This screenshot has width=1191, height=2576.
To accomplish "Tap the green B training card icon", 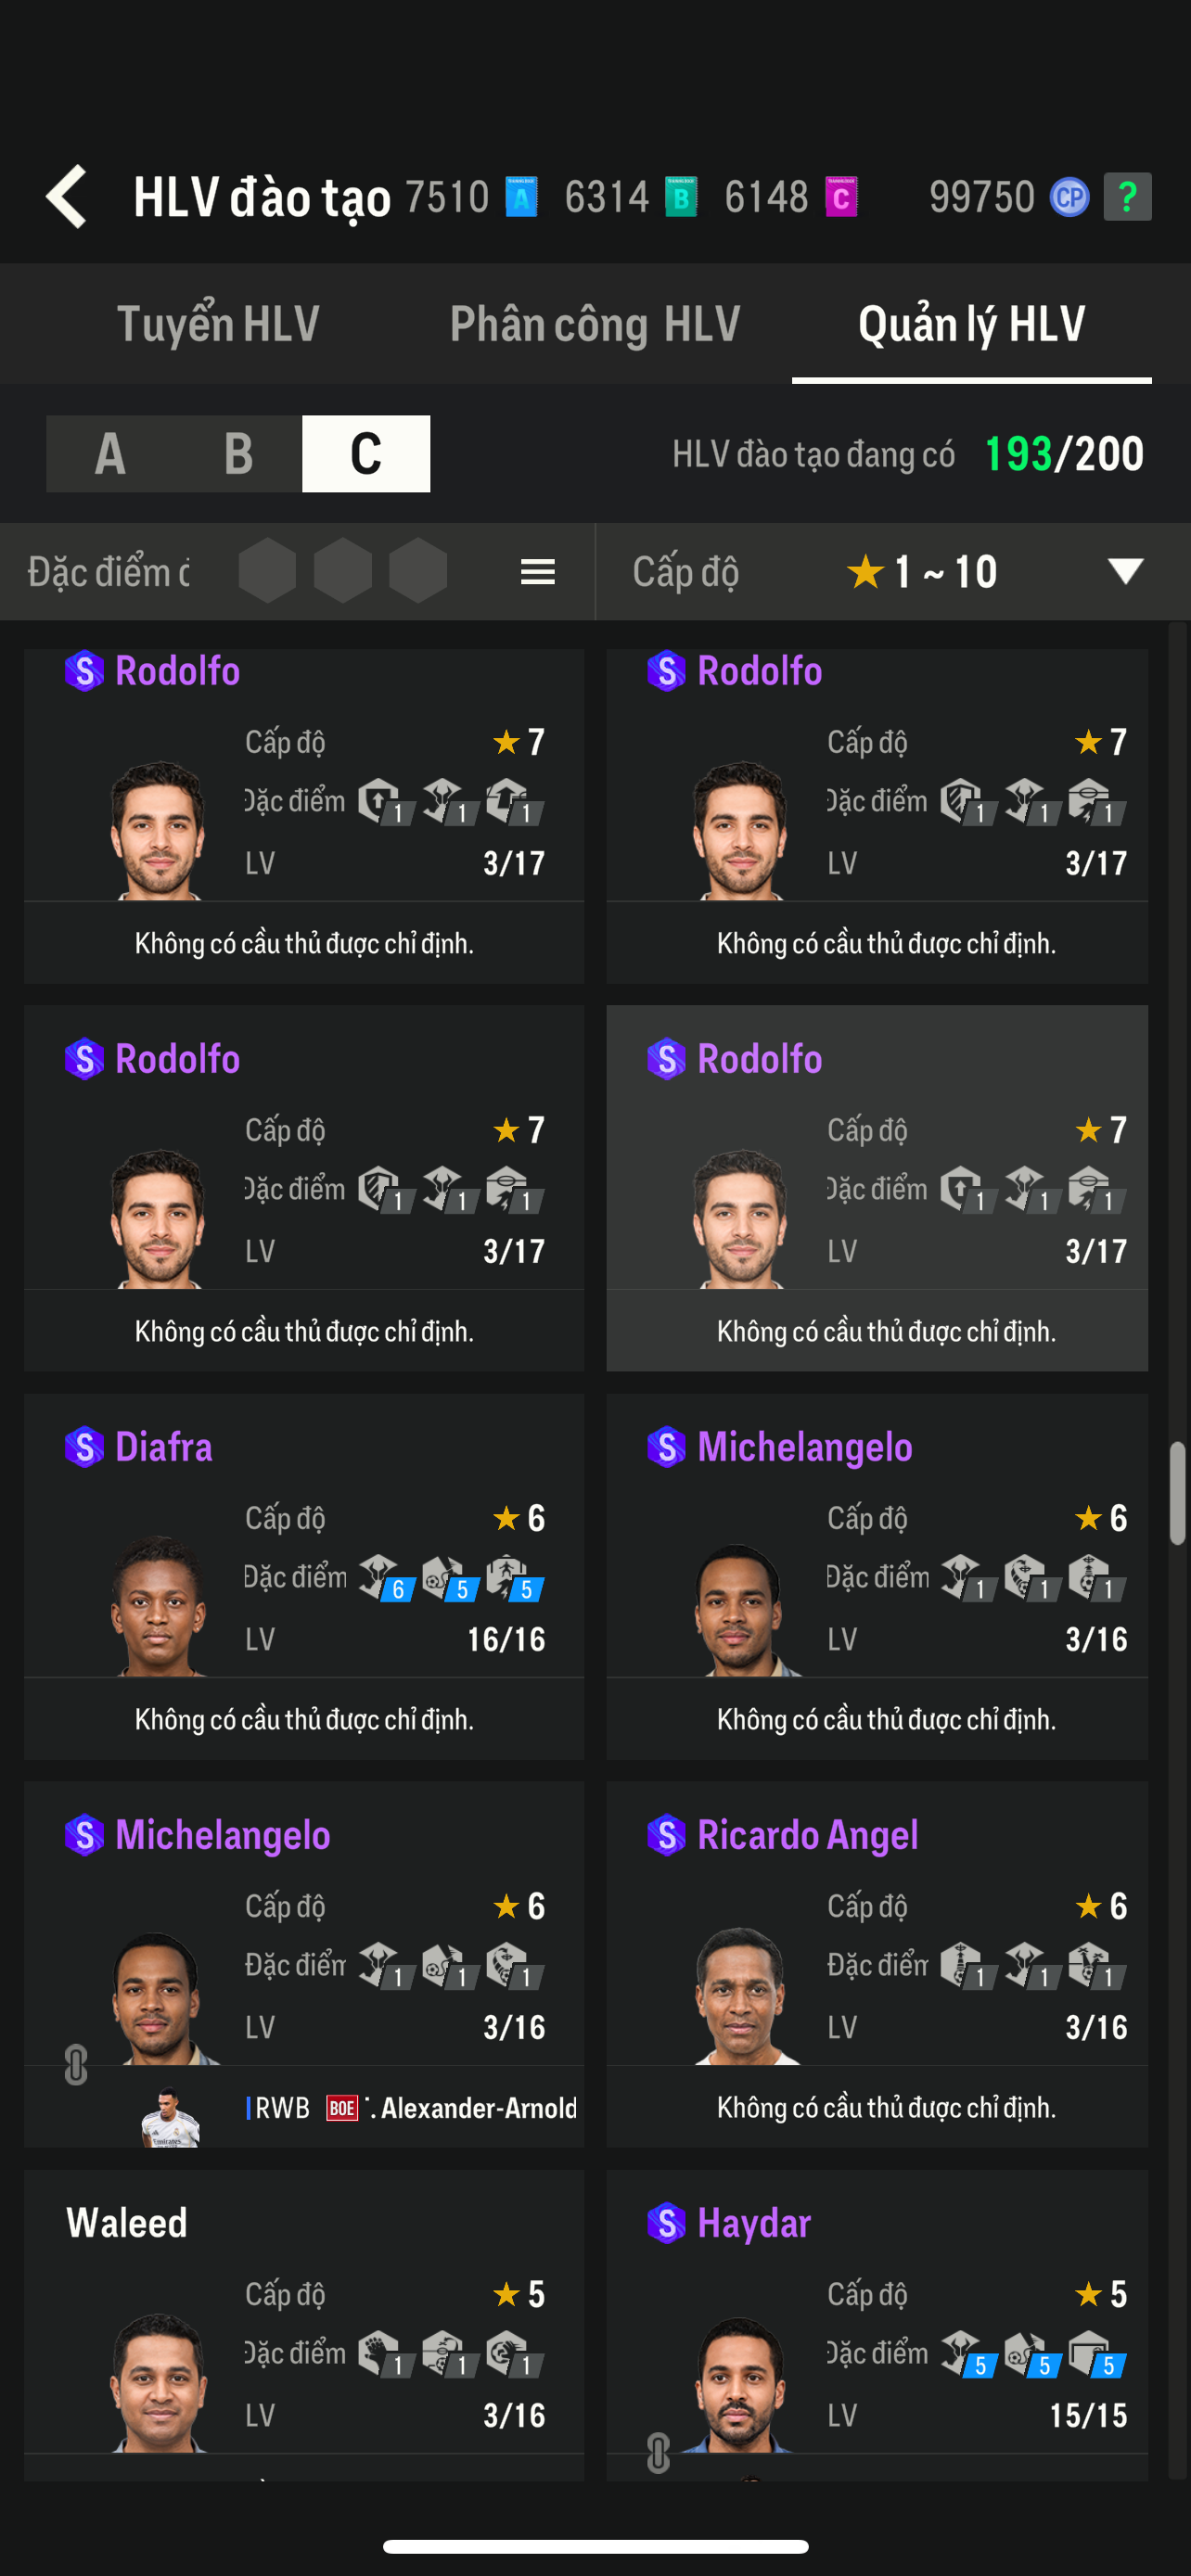I will click(681, 196).
